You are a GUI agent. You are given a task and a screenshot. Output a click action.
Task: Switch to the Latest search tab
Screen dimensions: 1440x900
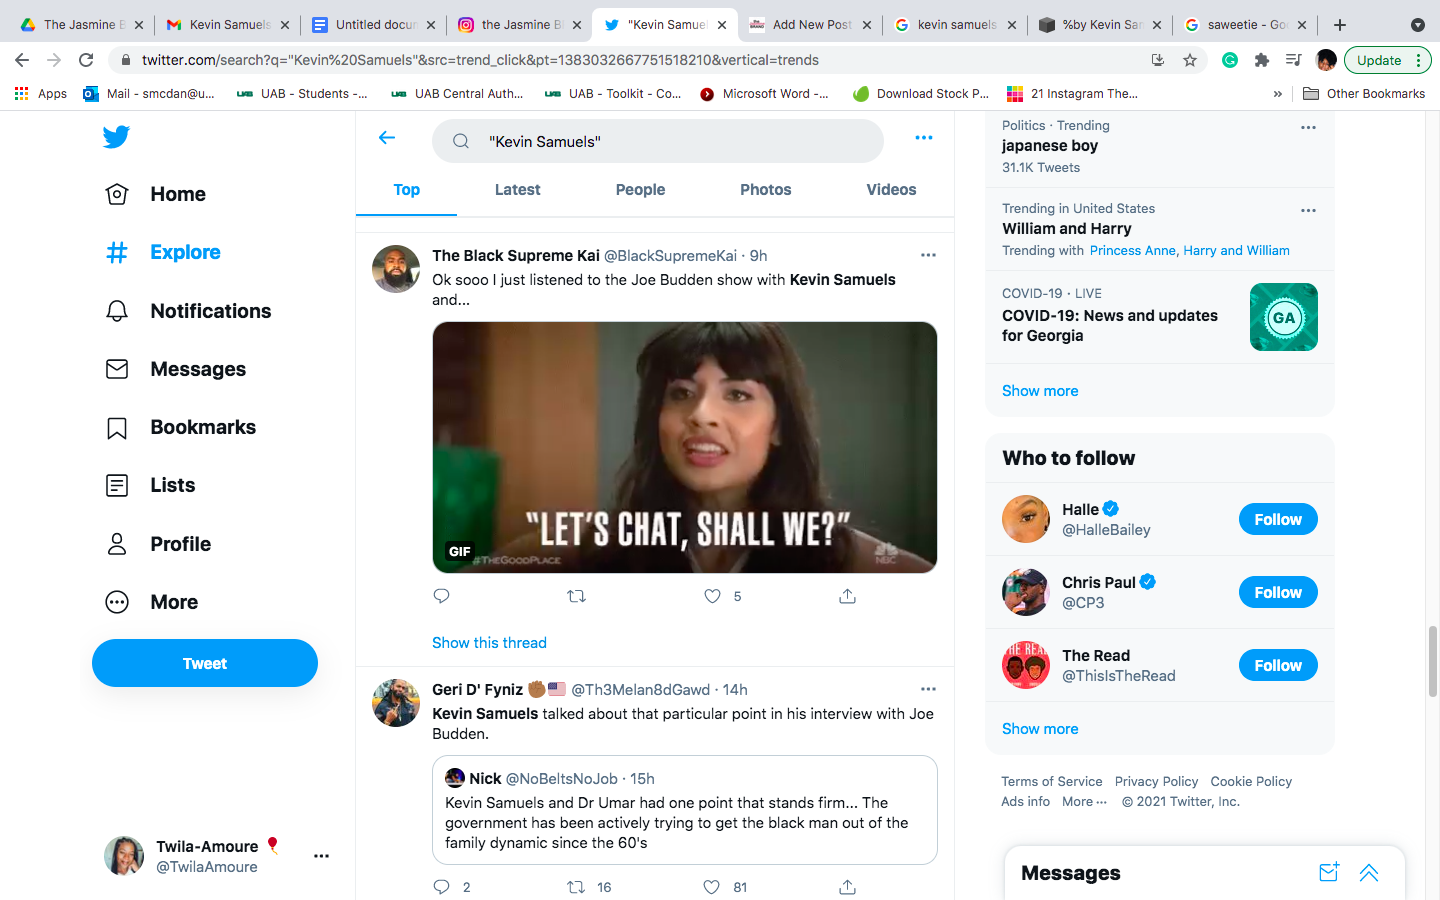[x=517, y=190]
